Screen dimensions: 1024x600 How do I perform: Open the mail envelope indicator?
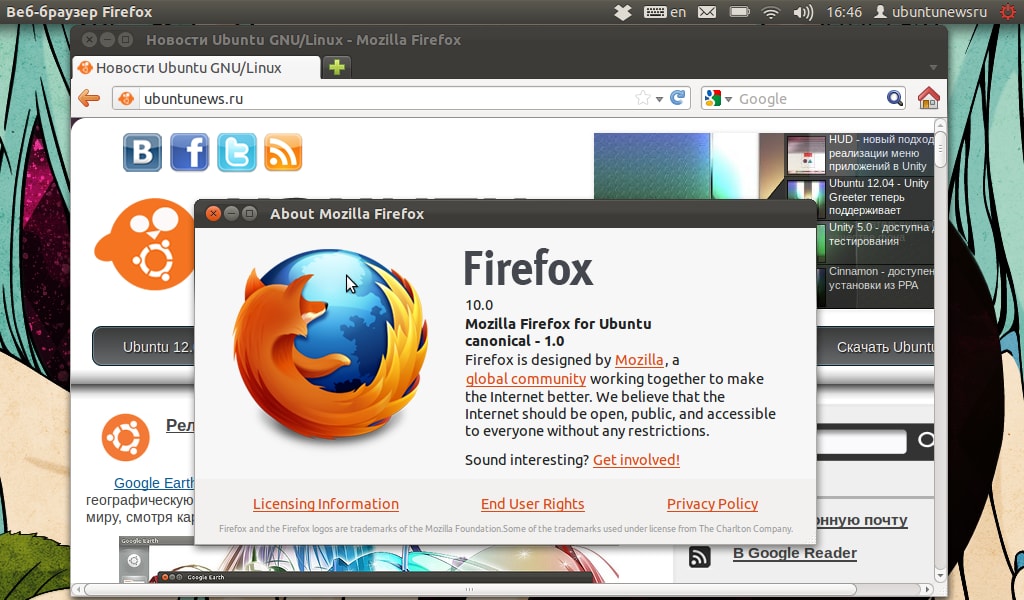click(707, 12)
